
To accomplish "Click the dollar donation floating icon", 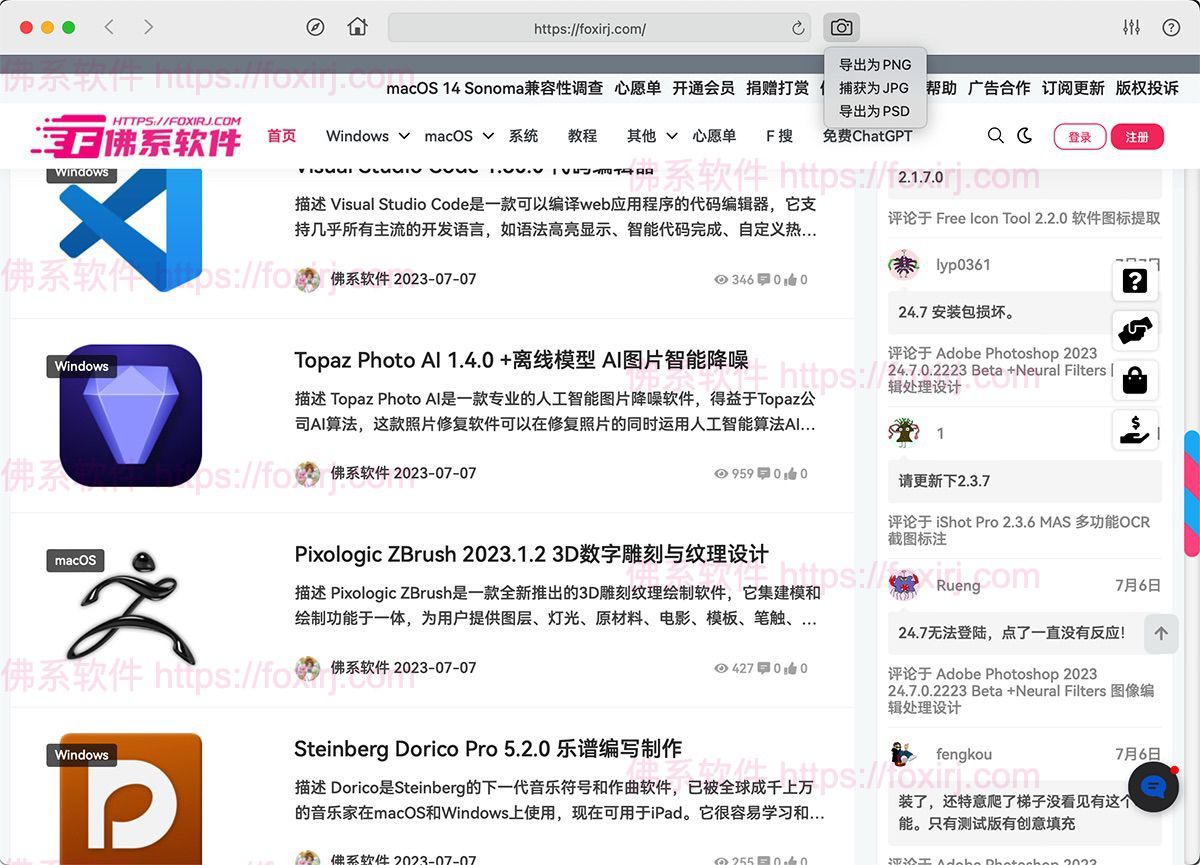I will click(x=1134, y=430).
